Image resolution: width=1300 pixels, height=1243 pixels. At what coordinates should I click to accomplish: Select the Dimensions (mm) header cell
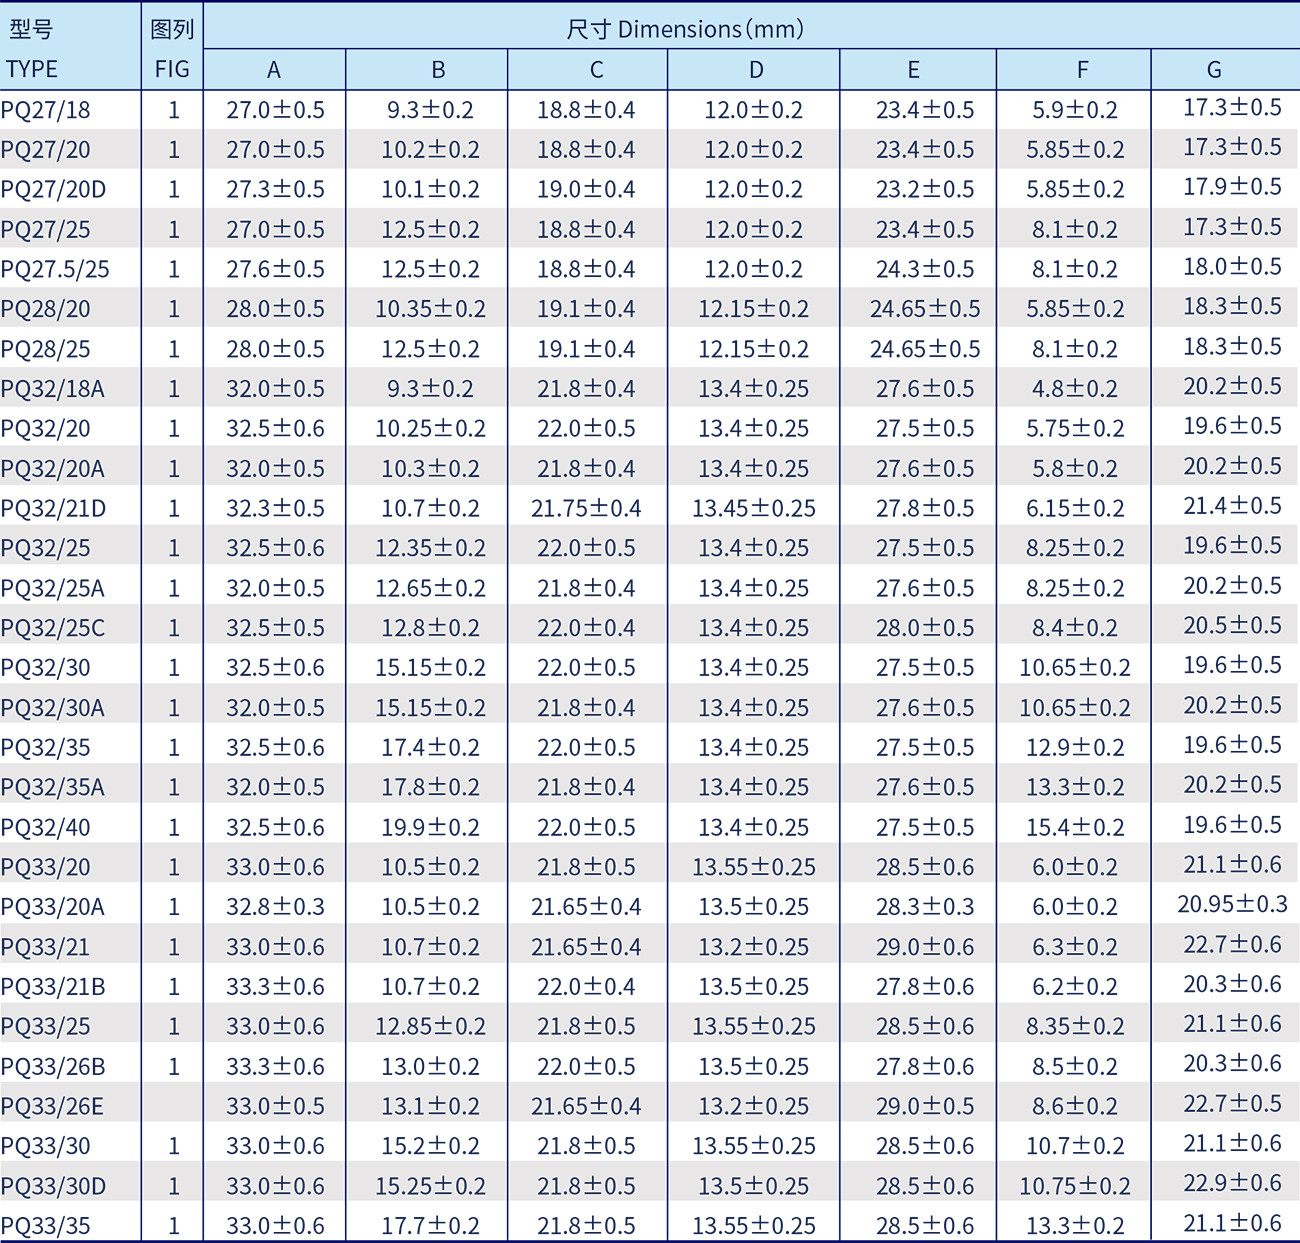click(x=685, y=29)
